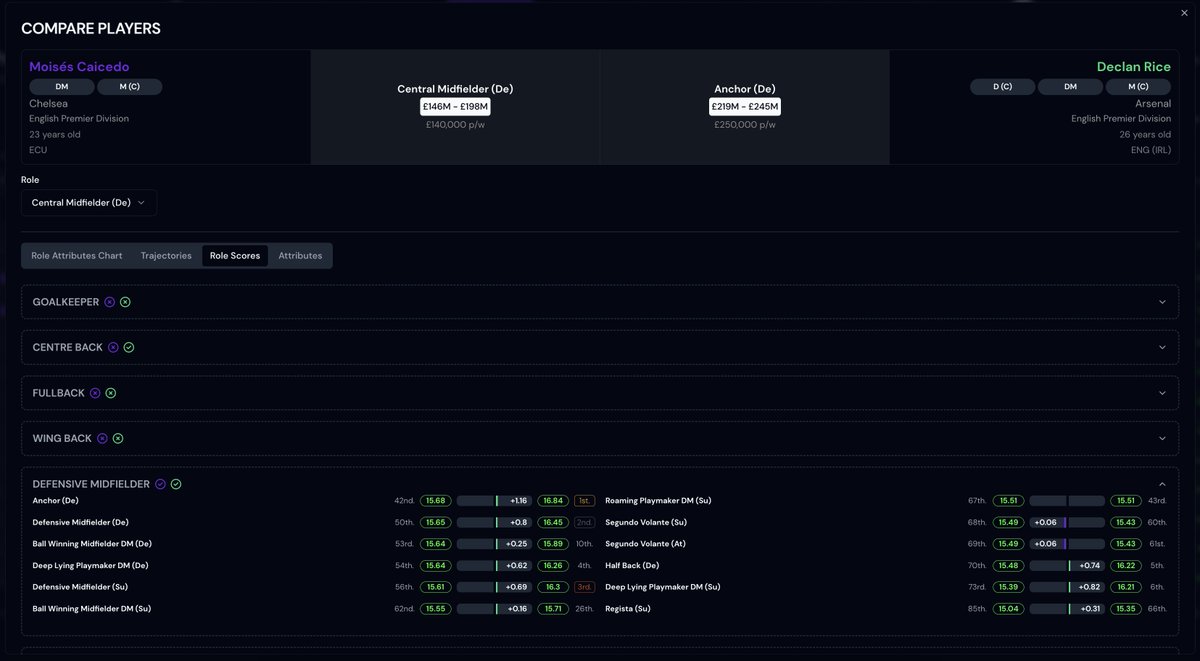Image resolution: width=1200 pixels, height=661 pixels.
Task: Click Roaming Playmaker DM (Su) label
Action: click(x=658, y=501)
